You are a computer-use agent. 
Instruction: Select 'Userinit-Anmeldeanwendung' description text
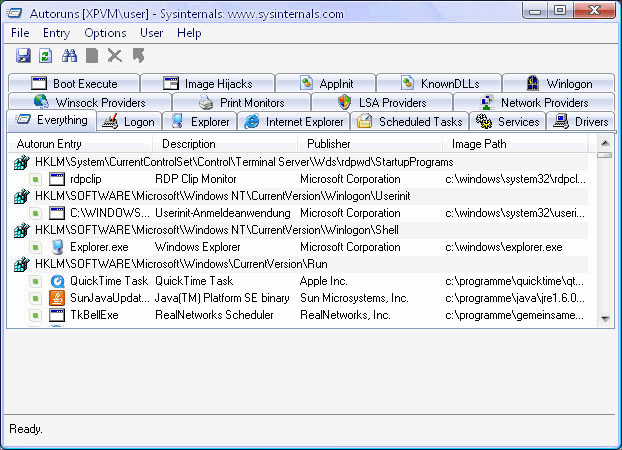(x=223, y=213)
